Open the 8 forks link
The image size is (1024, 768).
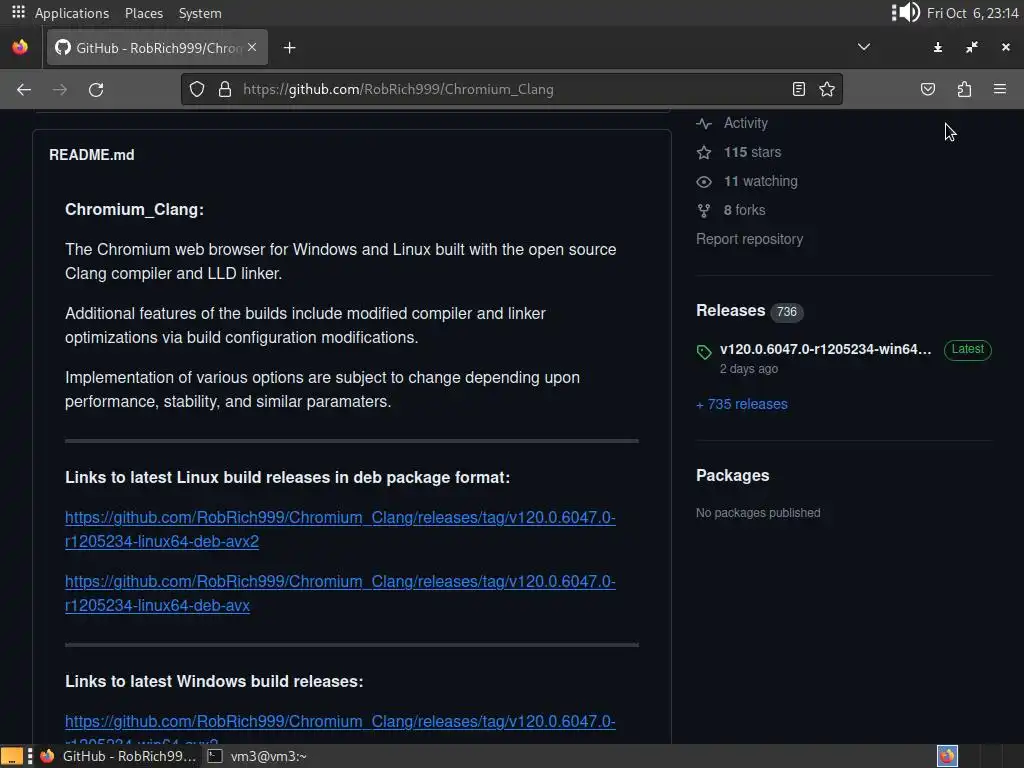(744, 210)
